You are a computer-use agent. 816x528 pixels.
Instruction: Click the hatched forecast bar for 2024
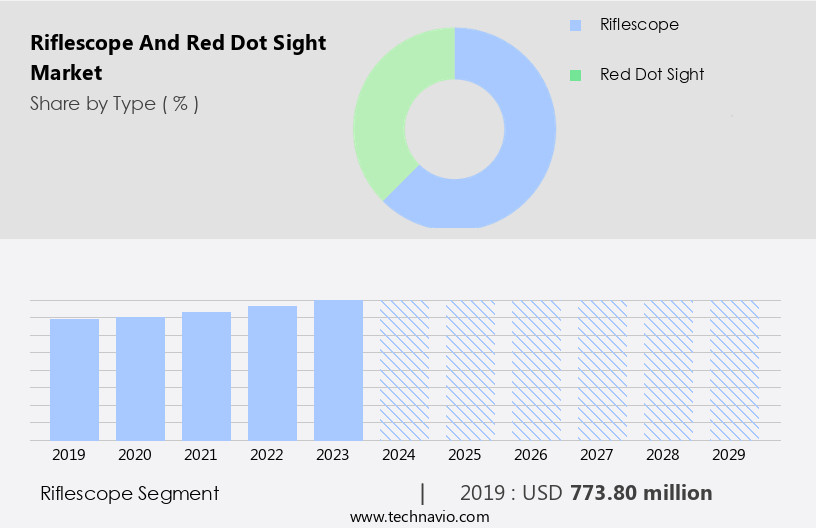click(404, 370)
